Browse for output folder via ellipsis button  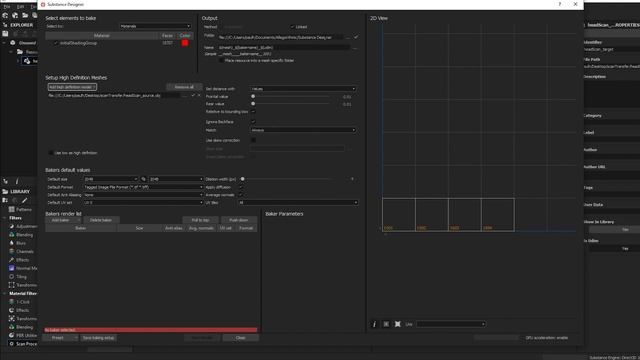(348, 37)
